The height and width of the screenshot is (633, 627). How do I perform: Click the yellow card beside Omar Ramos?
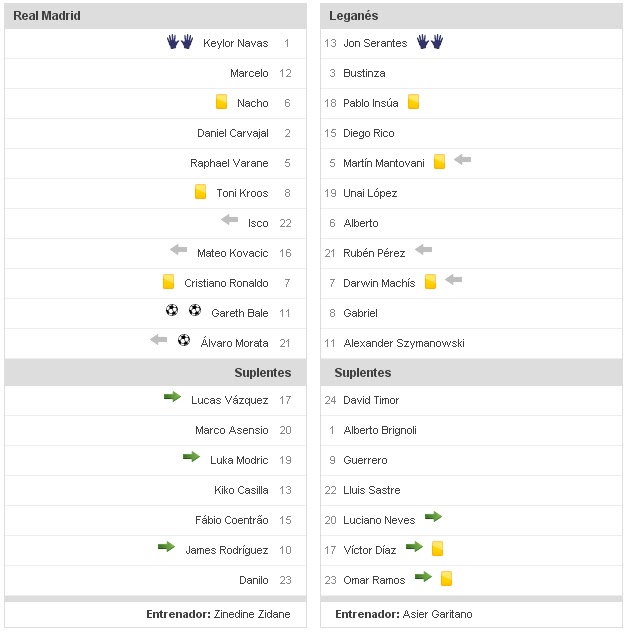[446, 578]
